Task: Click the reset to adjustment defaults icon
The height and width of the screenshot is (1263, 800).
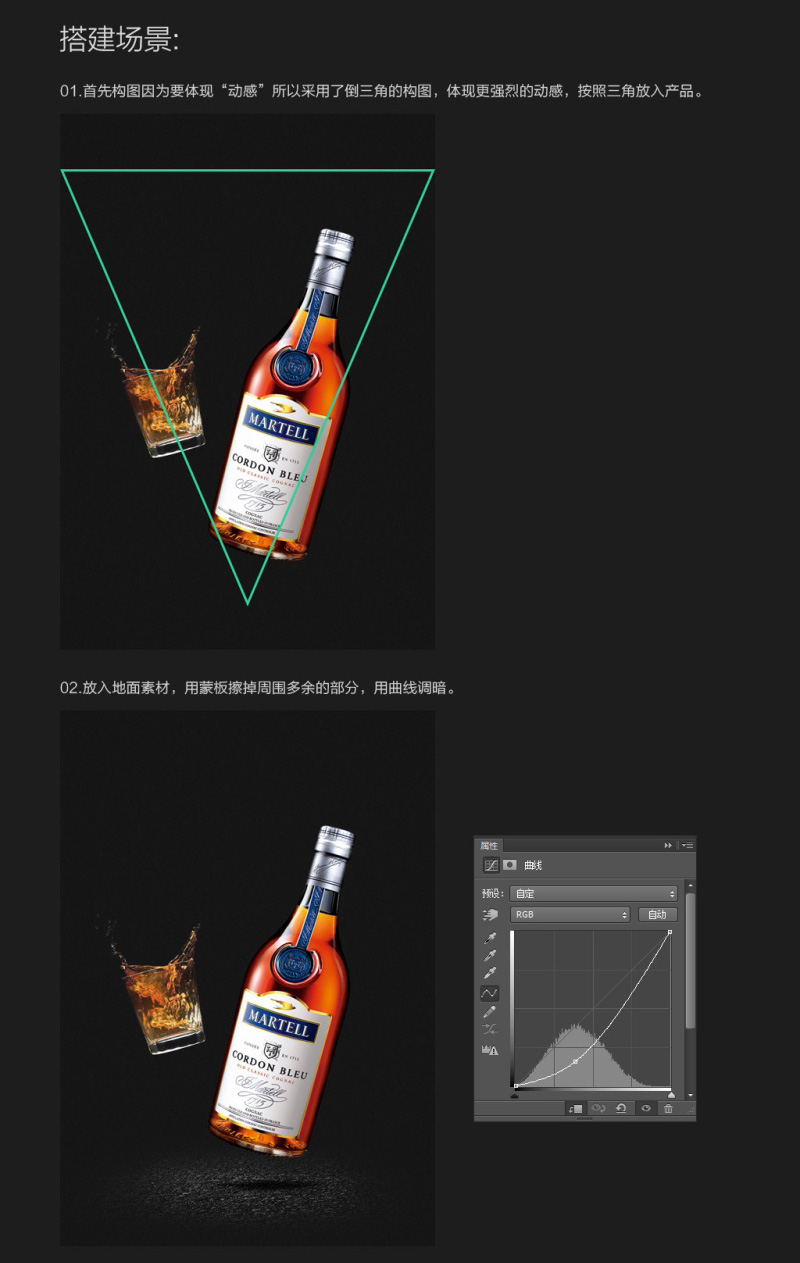Action: 621,1108
